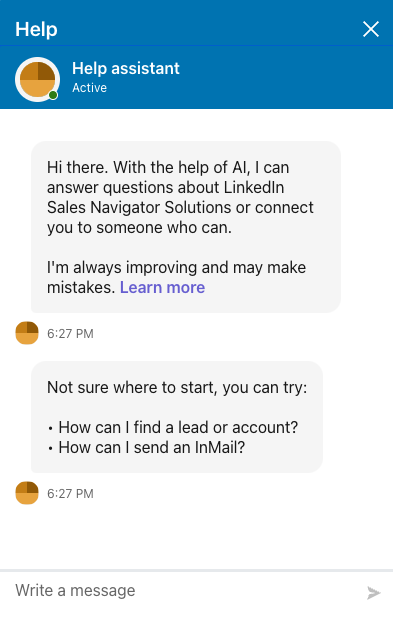Select 'How can I find a lead or account?'
Screen dimensions: 393x642
(178, 427)
